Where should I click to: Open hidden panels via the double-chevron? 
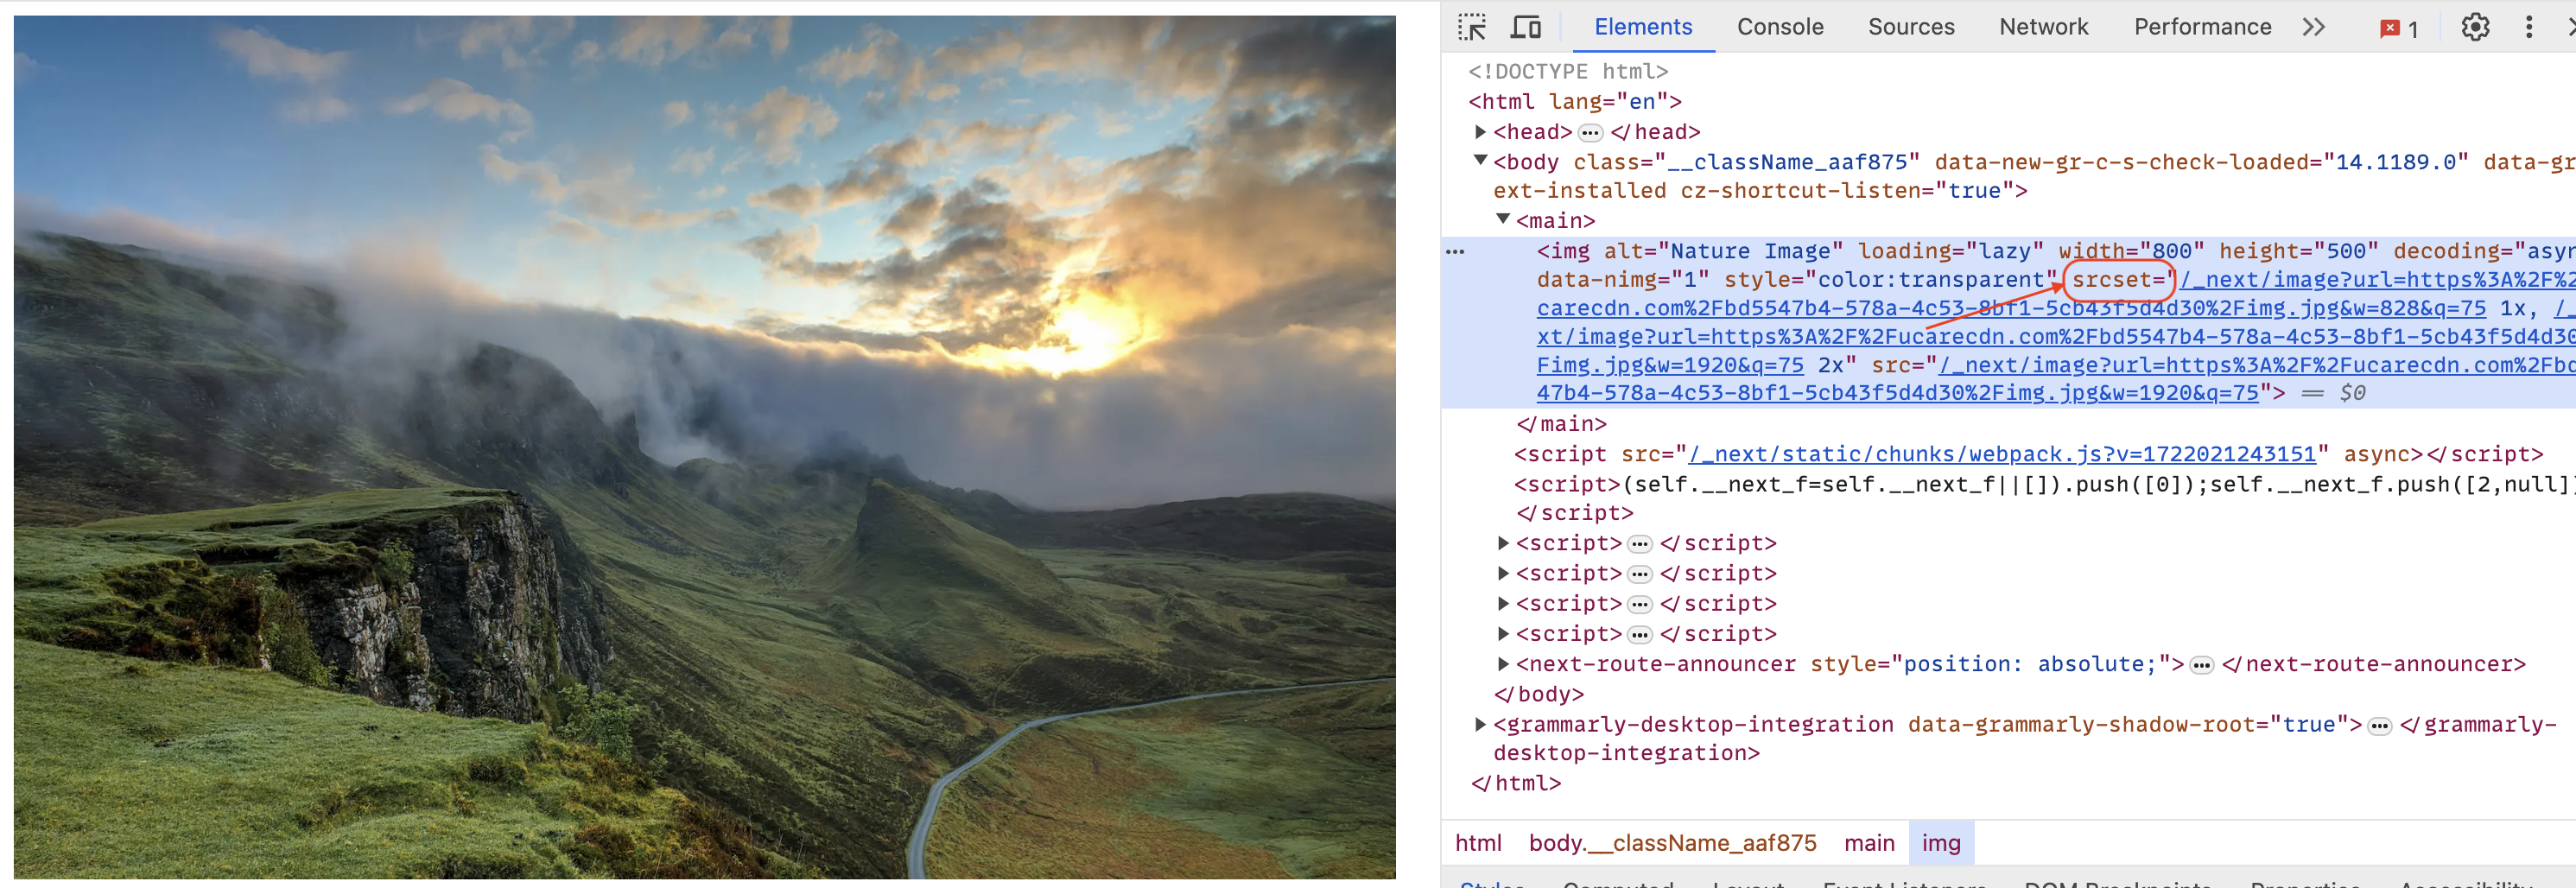(2313, 27)
